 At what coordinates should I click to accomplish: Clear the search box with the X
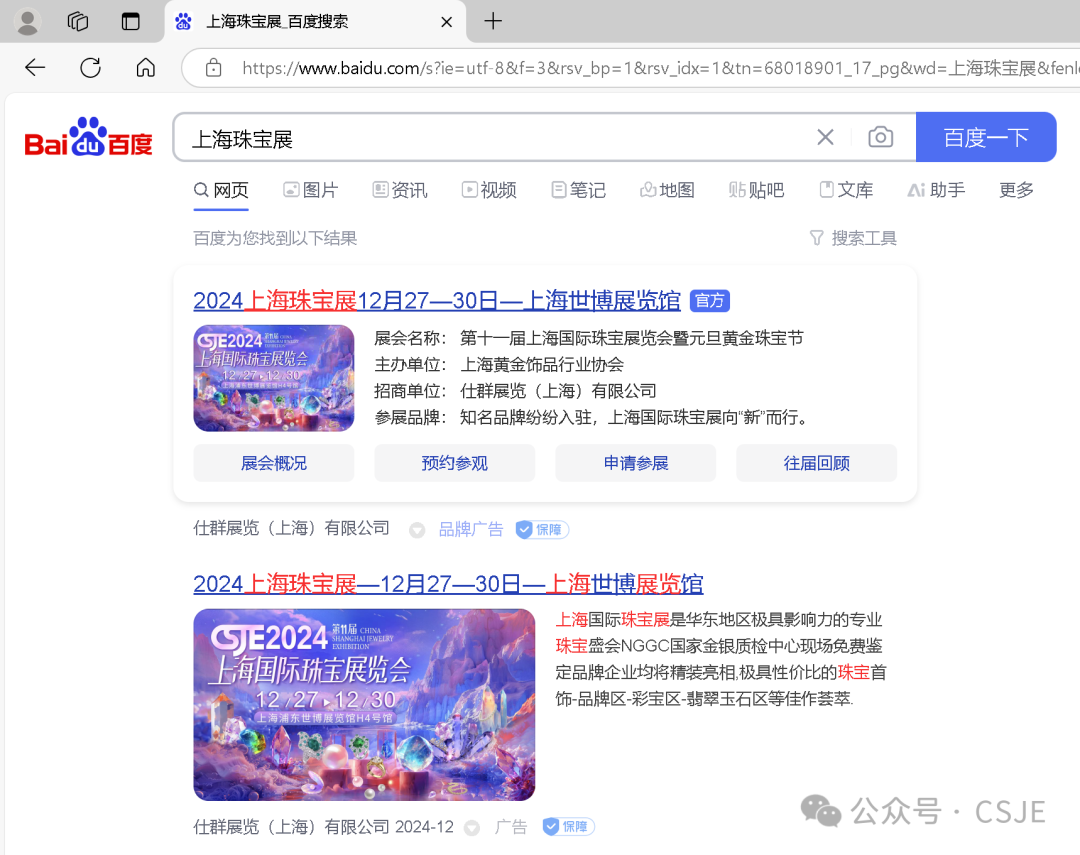[x=825, y=137]
